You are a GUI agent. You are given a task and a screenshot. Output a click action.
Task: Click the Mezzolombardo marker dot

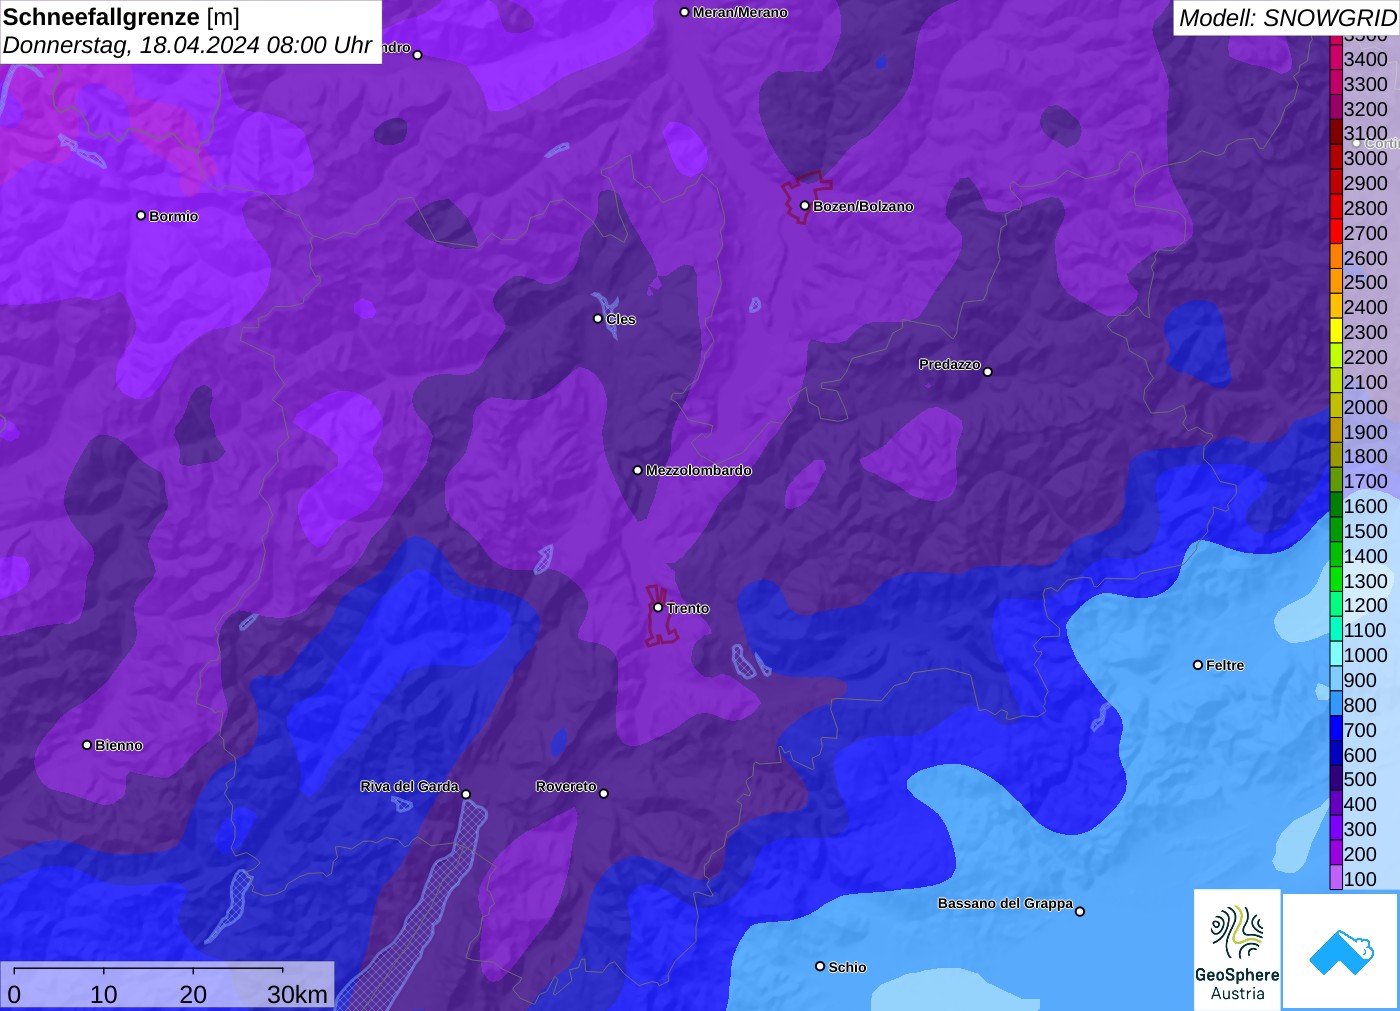[638, 470]
